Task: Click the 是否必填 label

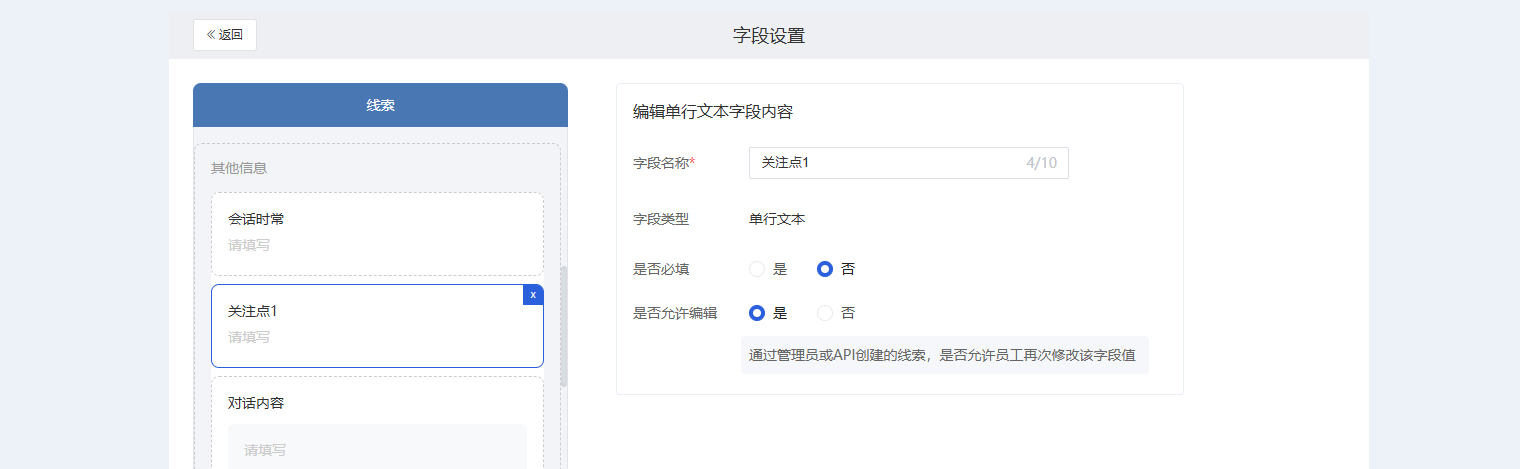Action: (x=661, y=269)
